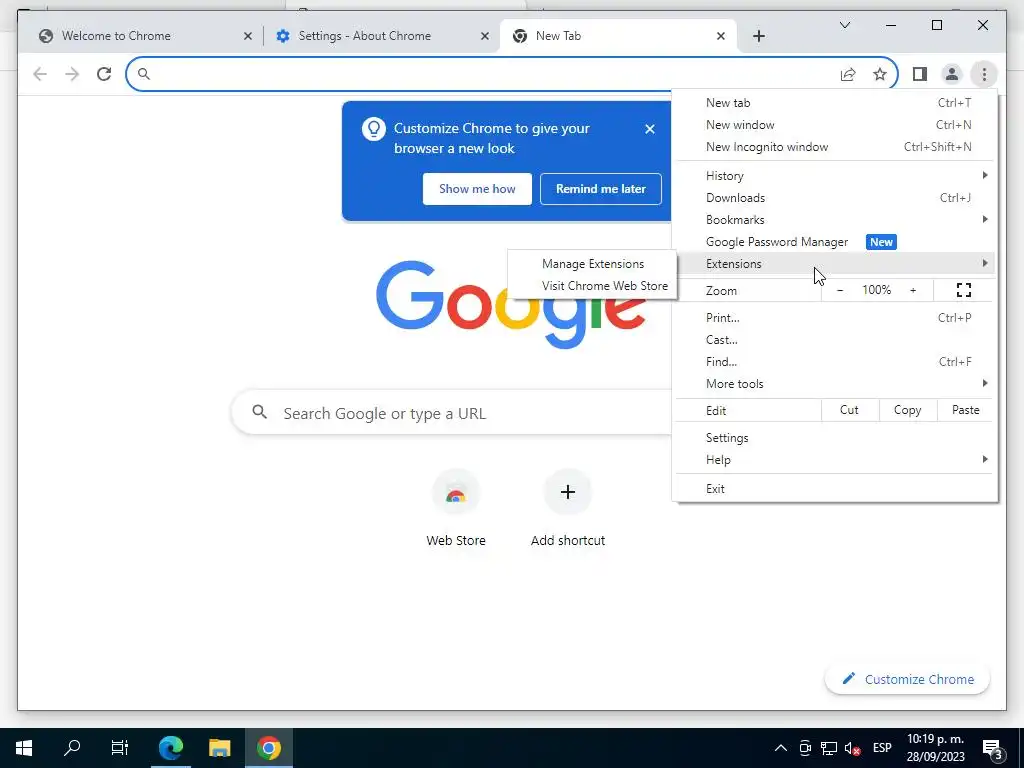Click the forward navigation arrow
The width and height of the screenshot is (1024, 768).
point(72,74)
